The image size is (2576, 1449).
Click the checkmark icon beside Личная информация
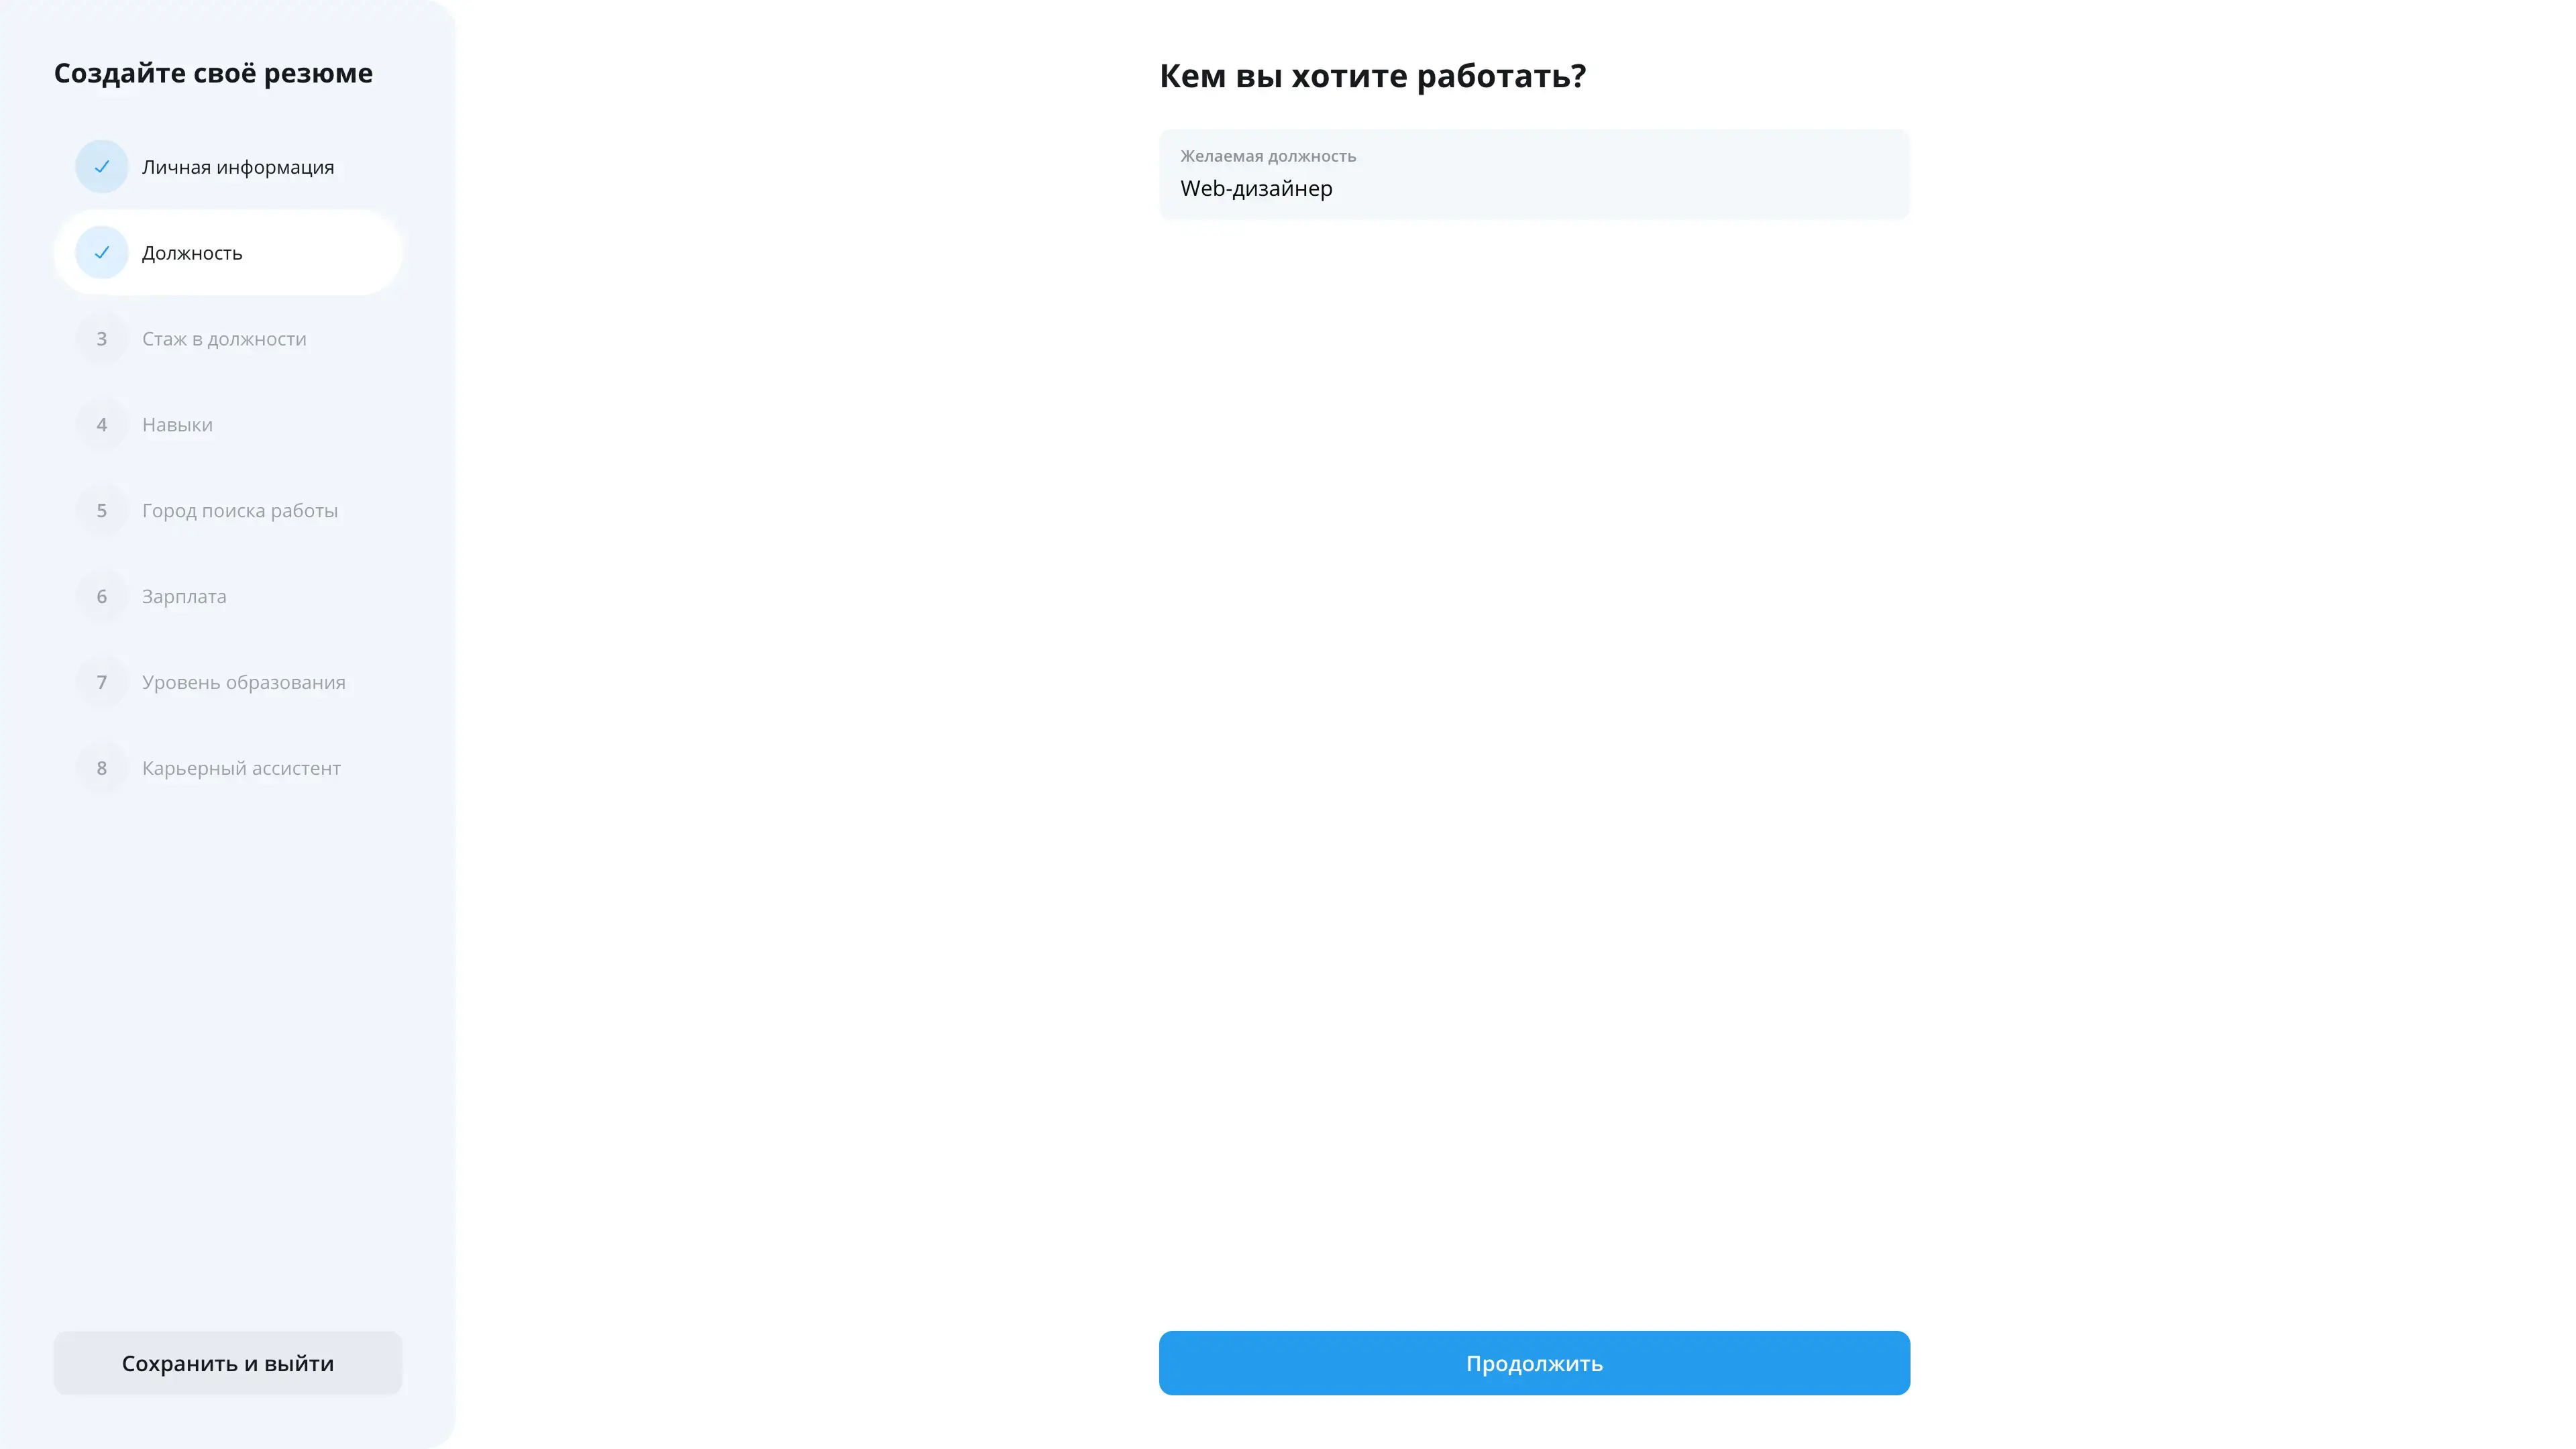click(x=101, y=167)
